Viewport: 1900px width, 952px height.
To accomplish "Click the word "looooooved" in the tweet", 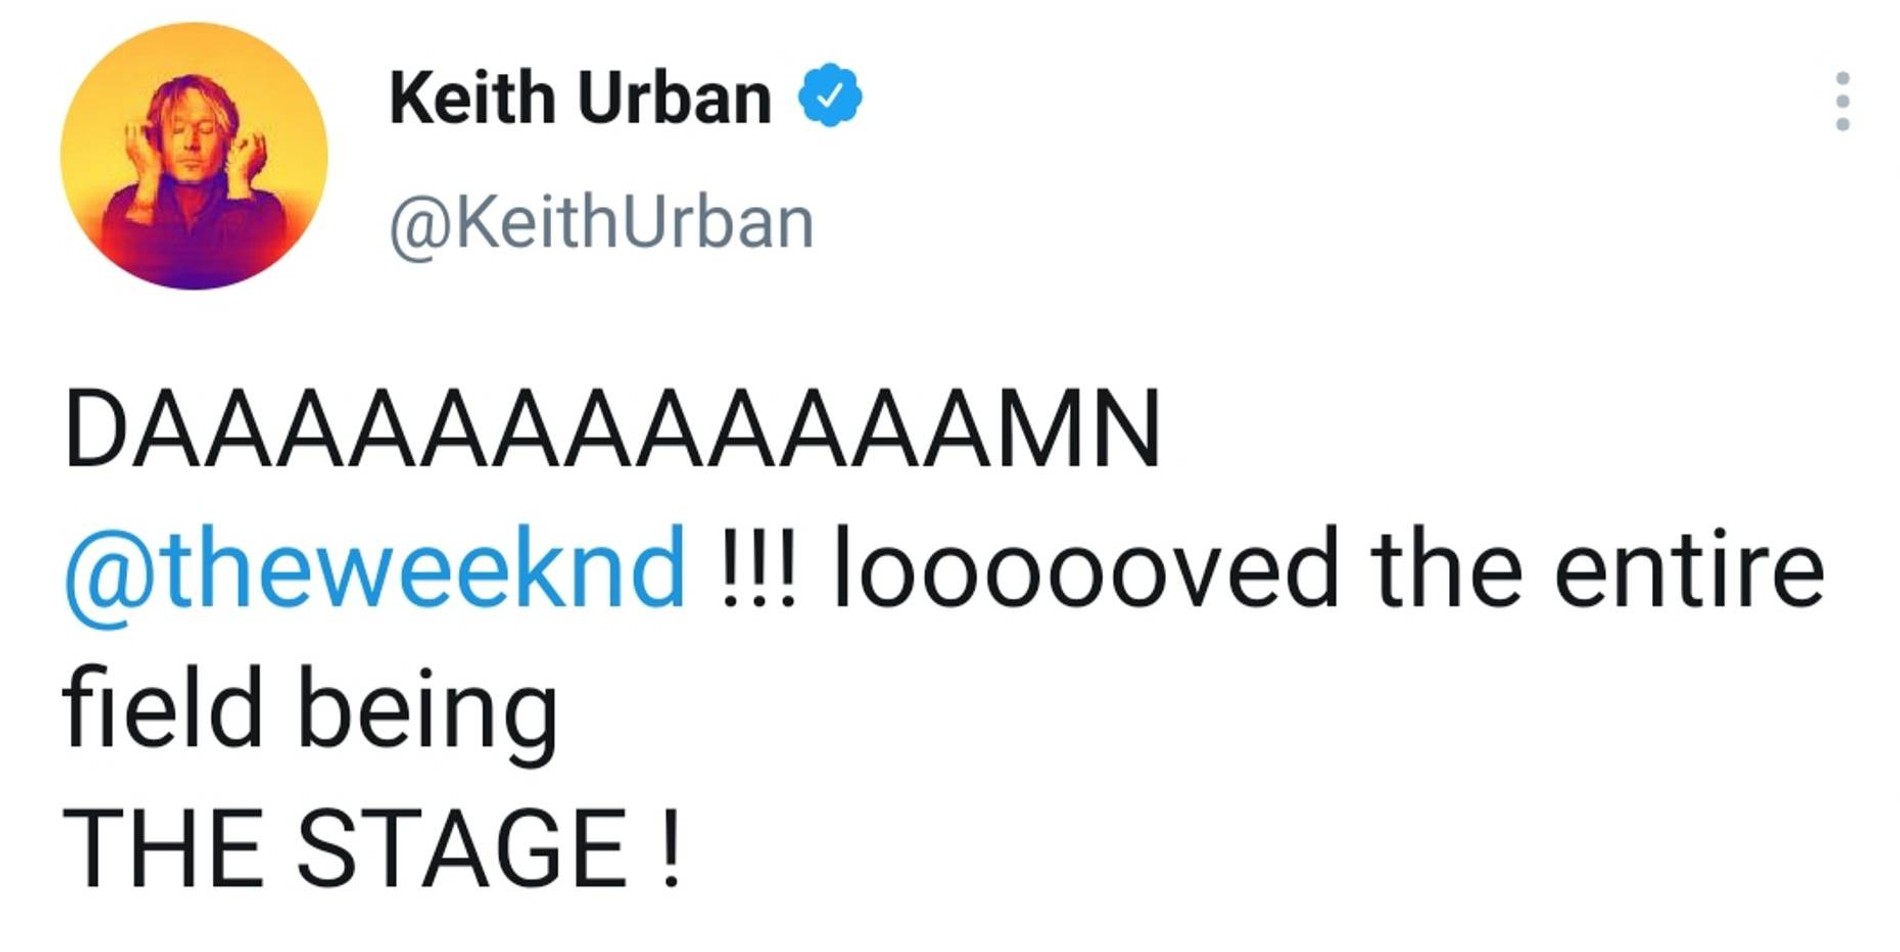I will [1085, 570].
